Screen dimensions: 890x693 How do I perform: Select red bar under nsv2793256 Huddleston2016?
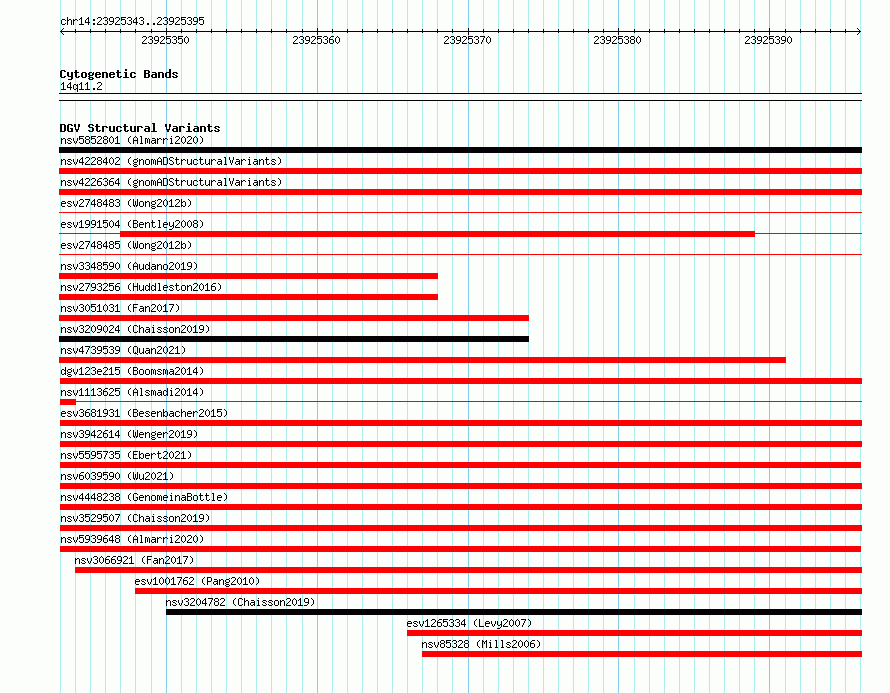click(249, 297)
